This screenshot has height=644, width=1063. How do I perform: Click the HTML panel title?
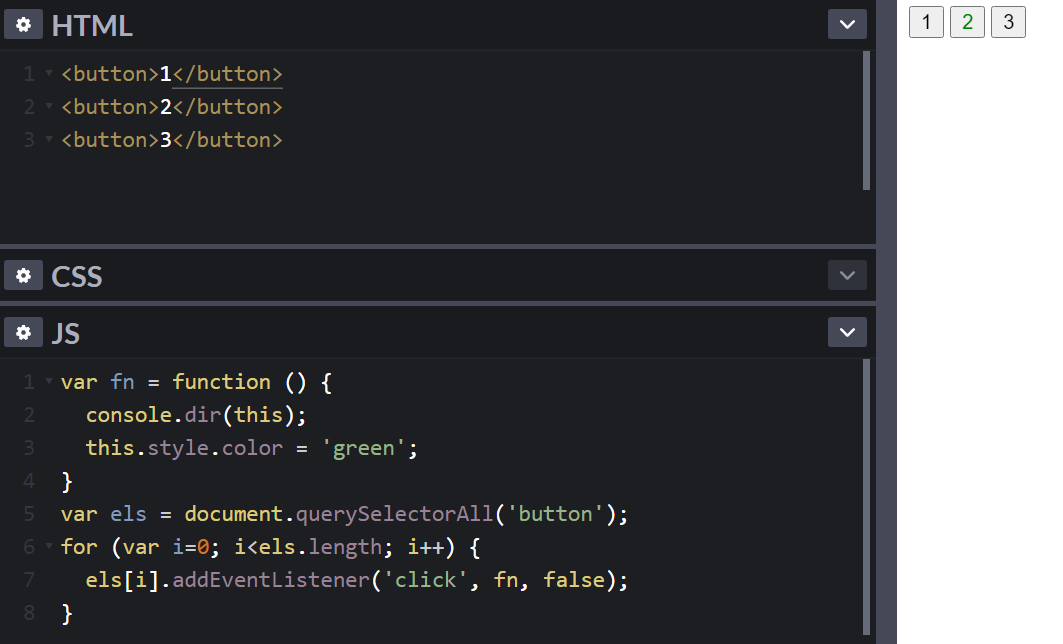92,26
